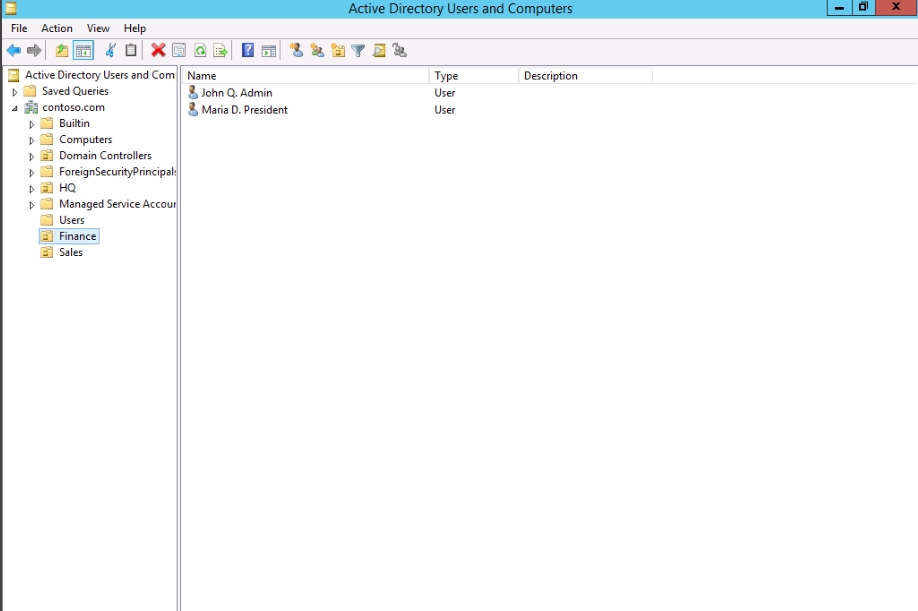Collapse the contoso.com domain node

[x=15, y=108]
